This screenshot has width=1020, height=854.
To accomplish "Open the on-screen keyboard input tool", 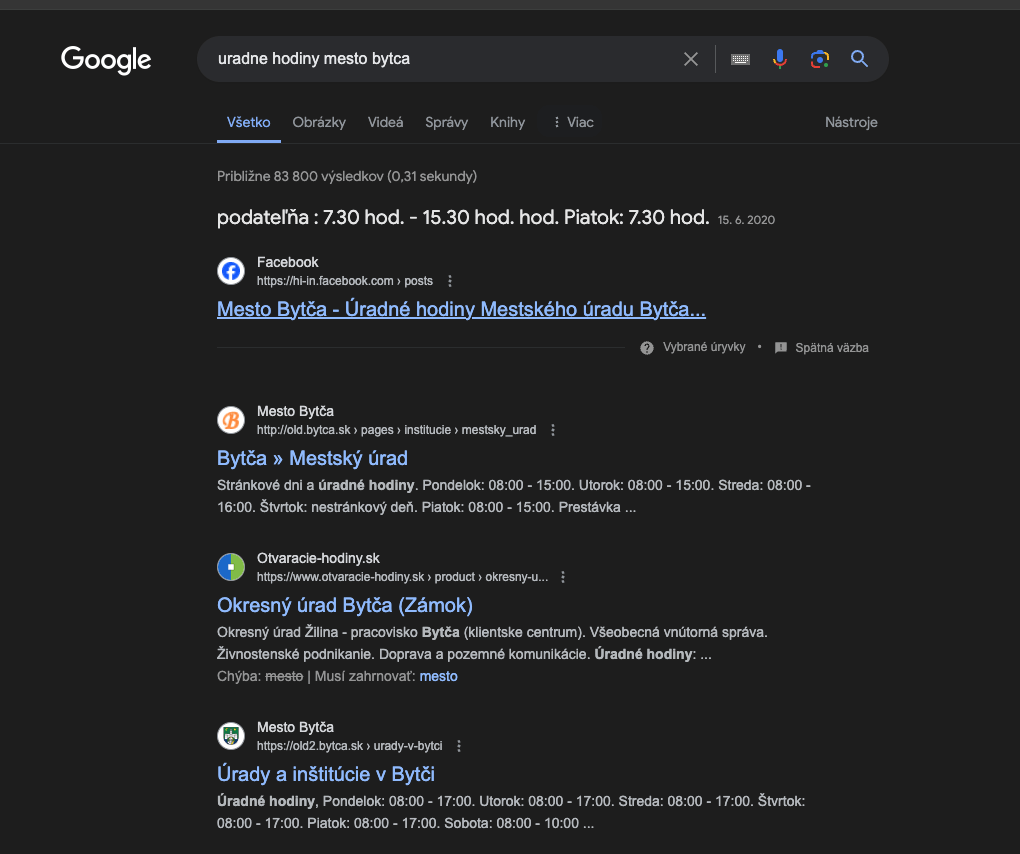I will [740, 59].
